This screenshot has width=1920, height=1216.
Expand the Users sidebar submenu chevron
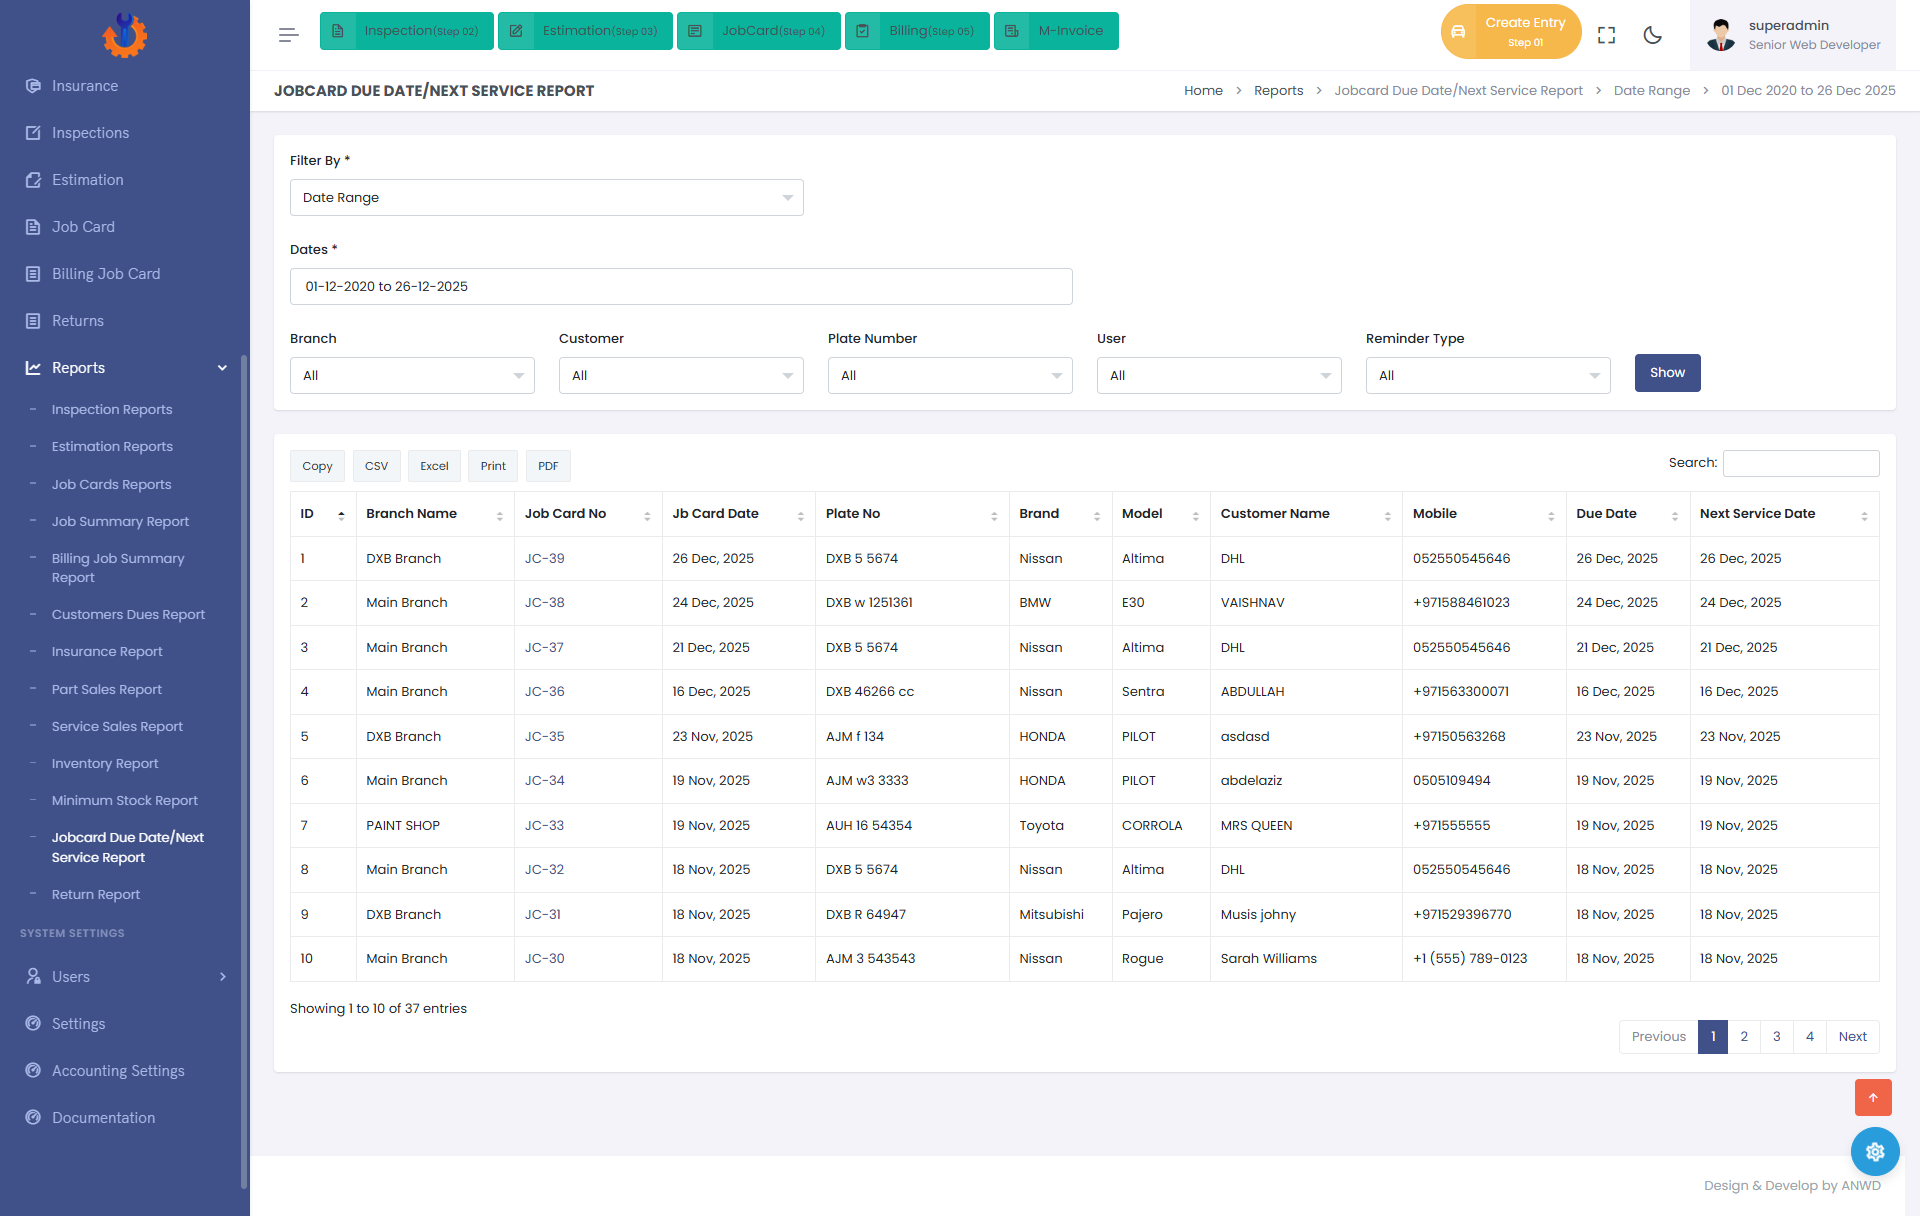(223, 977)
